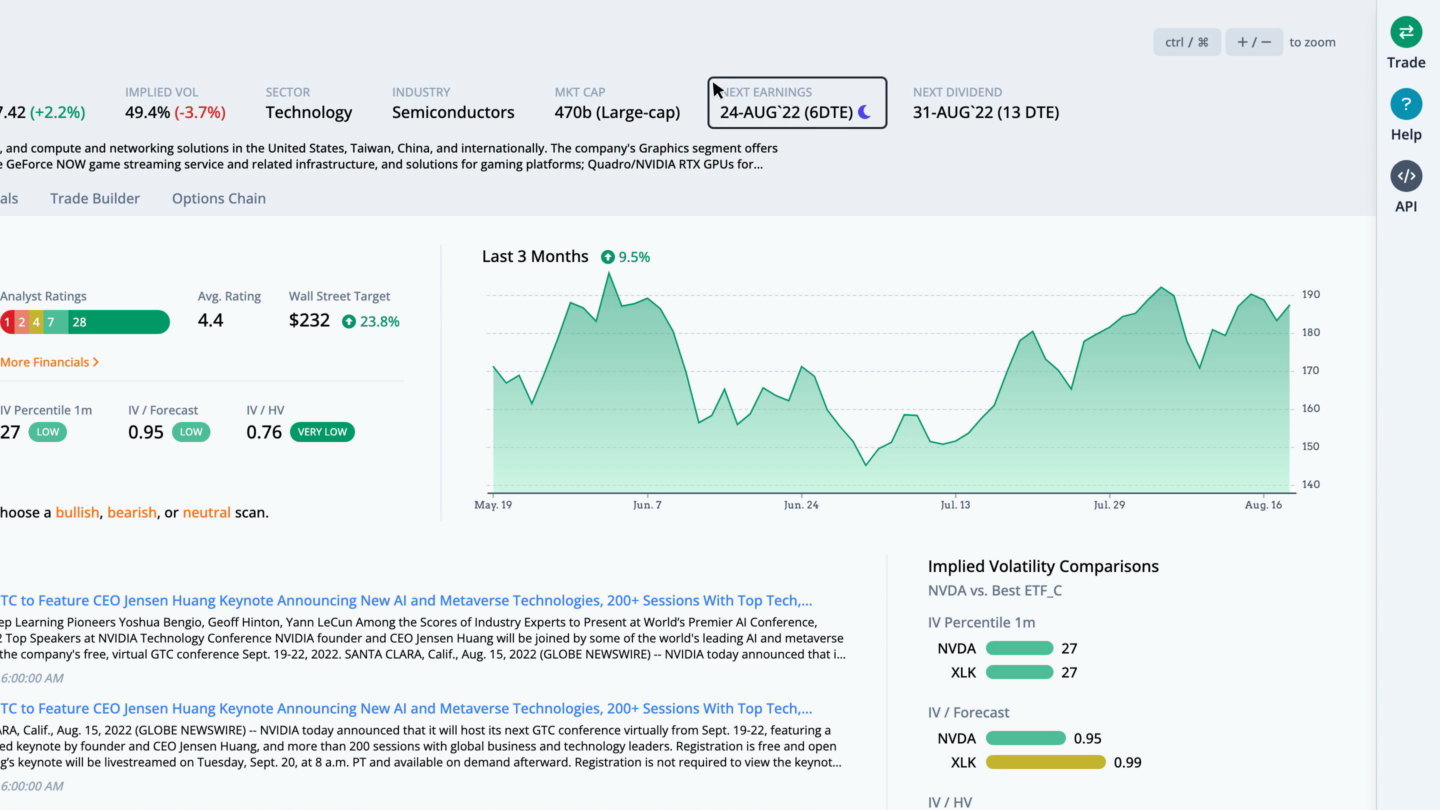The image size is (1440, 810).
Task: Click the up-arrow next to Wall Street Target gain
Action: [x=349, y=321]
